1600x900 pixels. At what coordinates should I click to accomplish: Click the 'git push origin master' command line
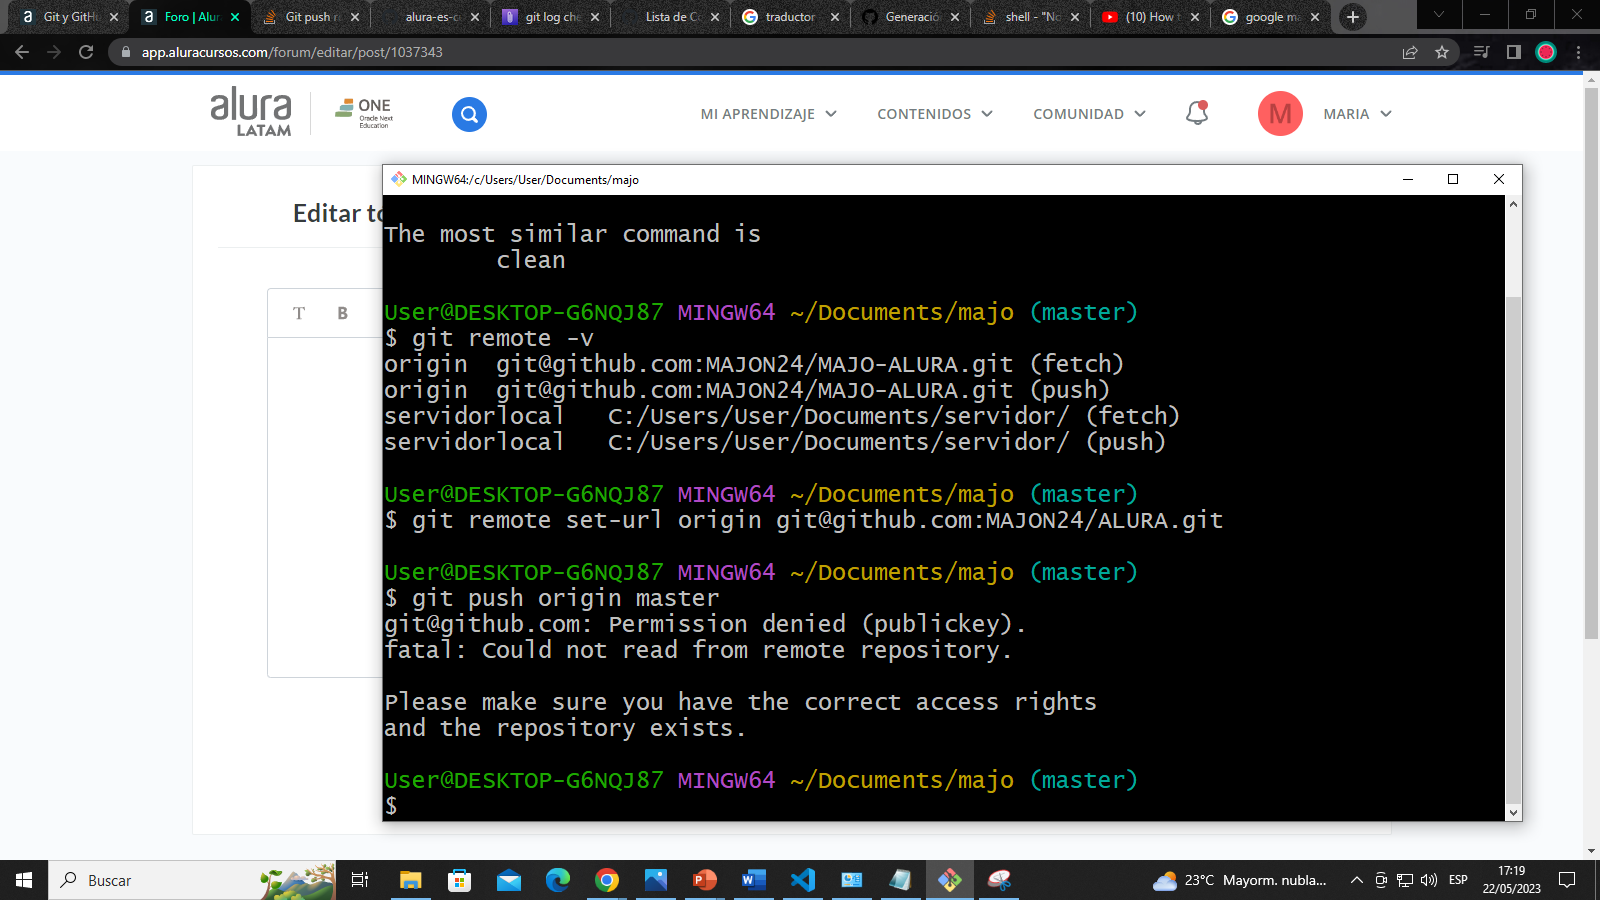[x=552, y=598]
